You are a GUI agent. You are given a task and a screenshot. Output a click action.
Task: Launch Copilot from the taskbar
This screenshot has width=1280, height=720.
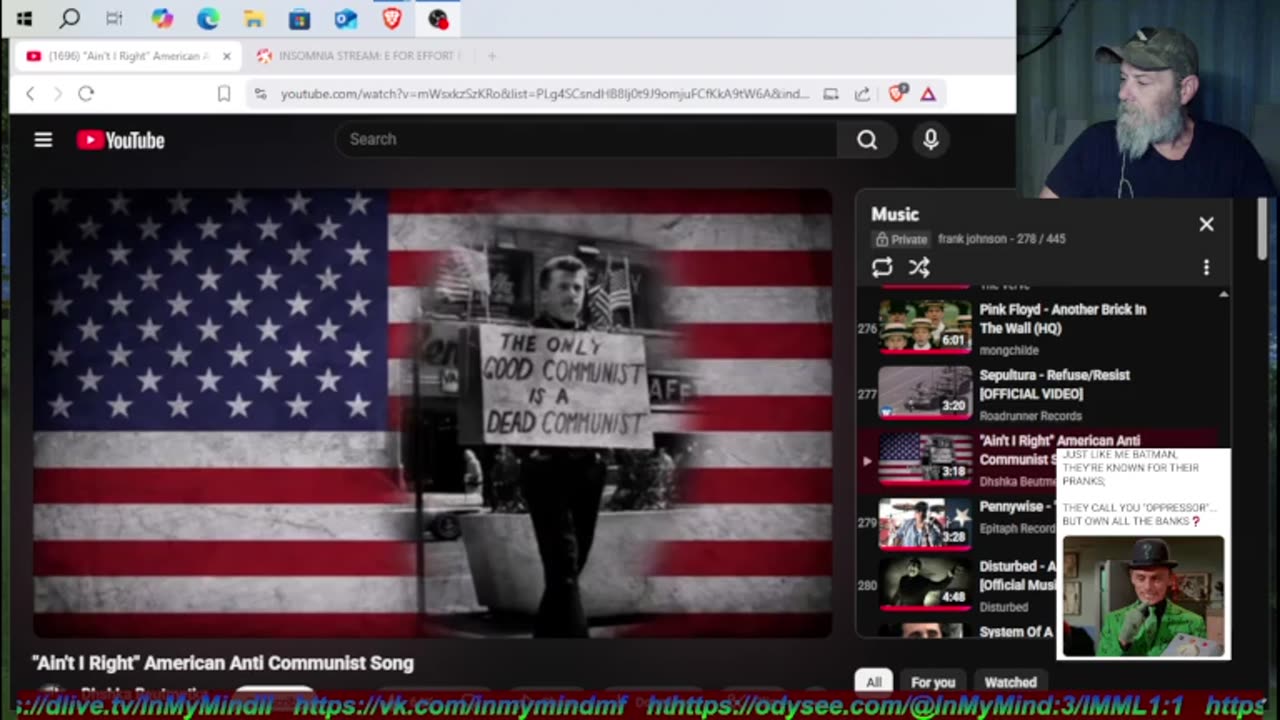point(162,19)
